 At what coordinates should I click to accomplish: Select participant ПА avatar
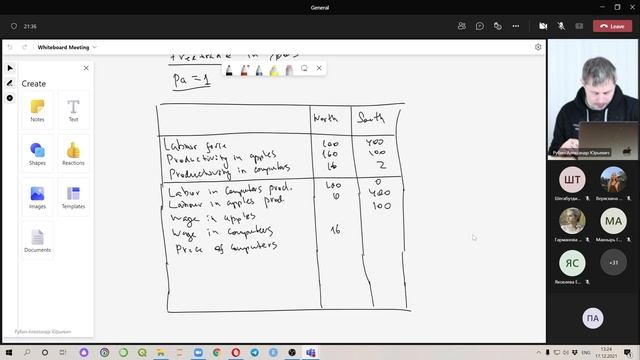(x=593, y=318)
